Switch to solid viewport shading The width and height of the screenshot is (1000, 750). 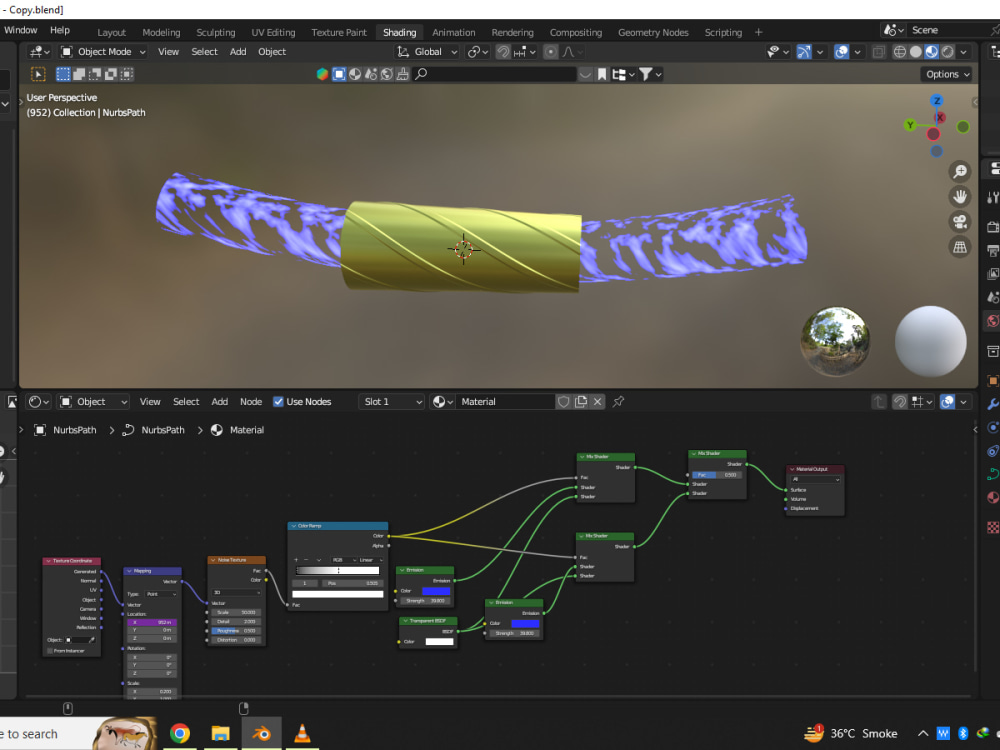coord(916,52)
